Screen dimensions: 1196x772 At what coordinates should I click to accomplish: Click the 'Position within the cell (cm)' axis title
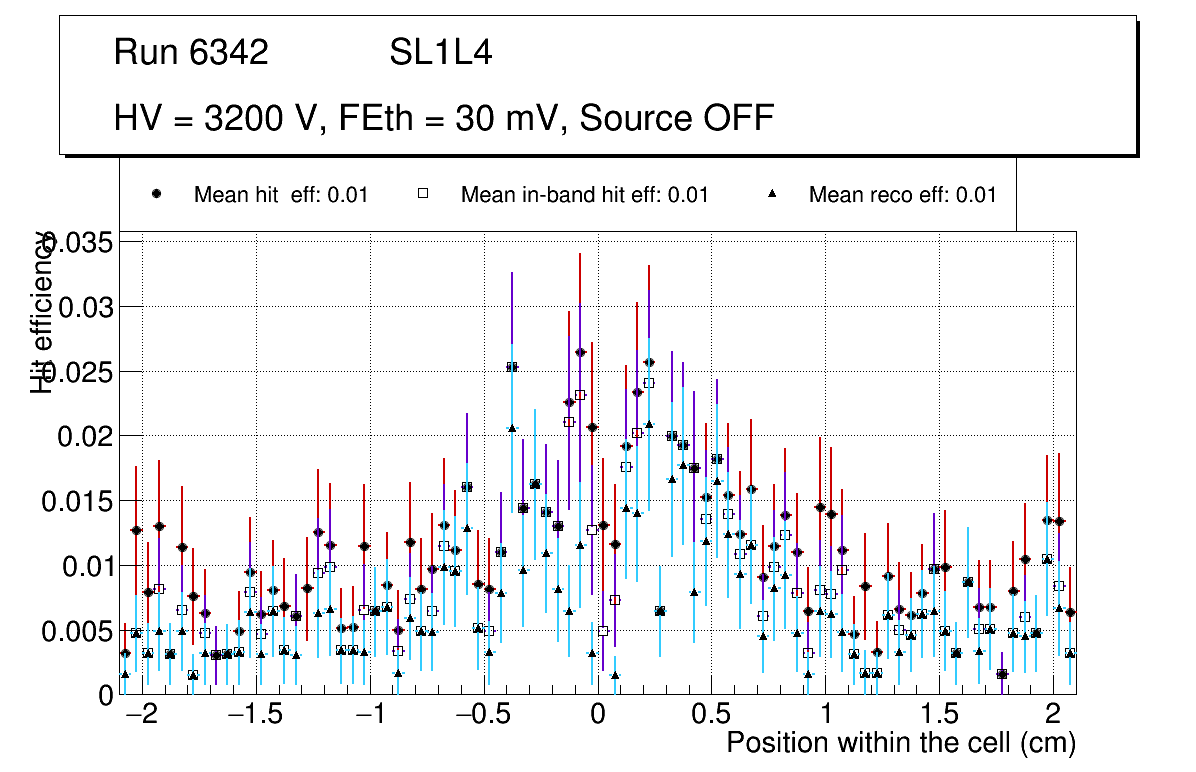(900, 743)
